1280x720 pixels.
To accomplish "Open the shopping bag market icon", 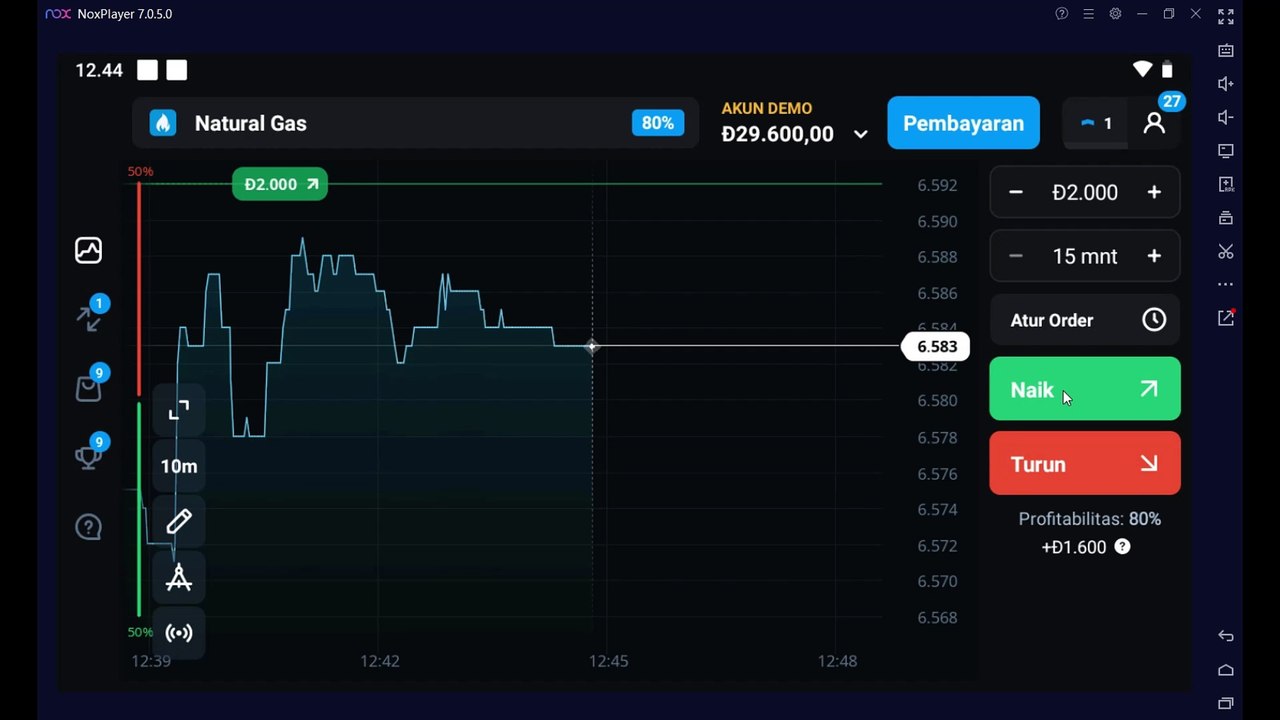I will [90, 386].
